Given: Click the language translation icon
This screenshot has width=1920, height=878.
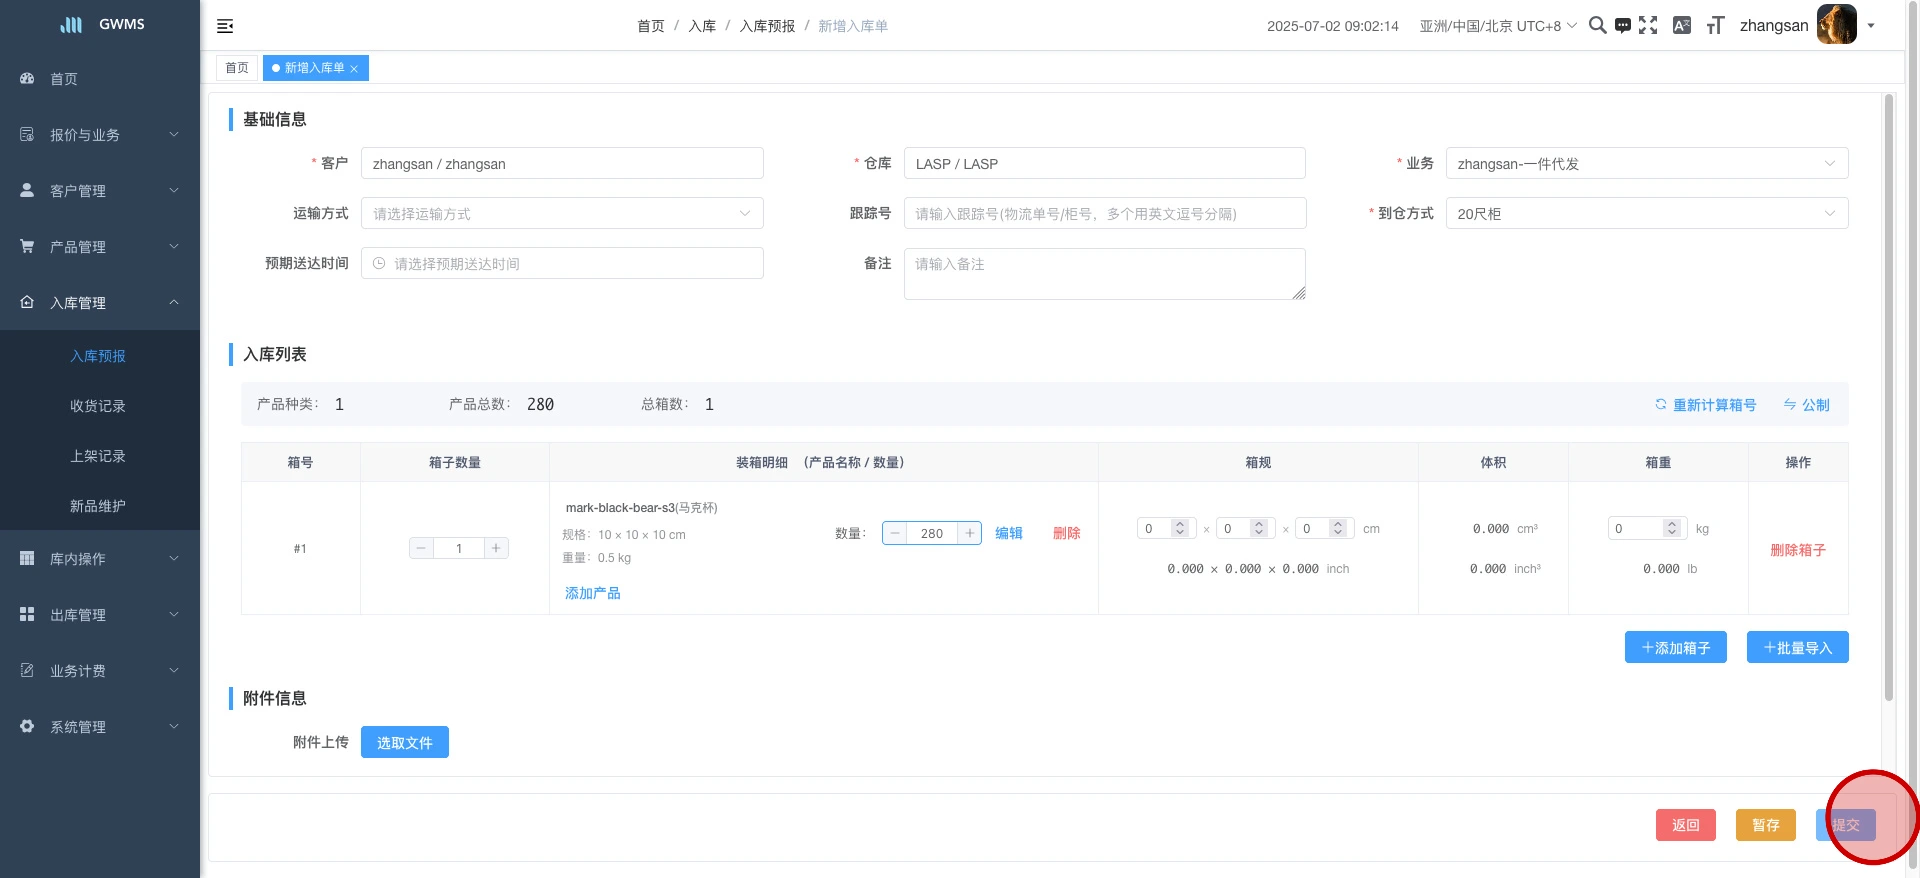Looking at the screenshot, I should [x=1682, y=26].
